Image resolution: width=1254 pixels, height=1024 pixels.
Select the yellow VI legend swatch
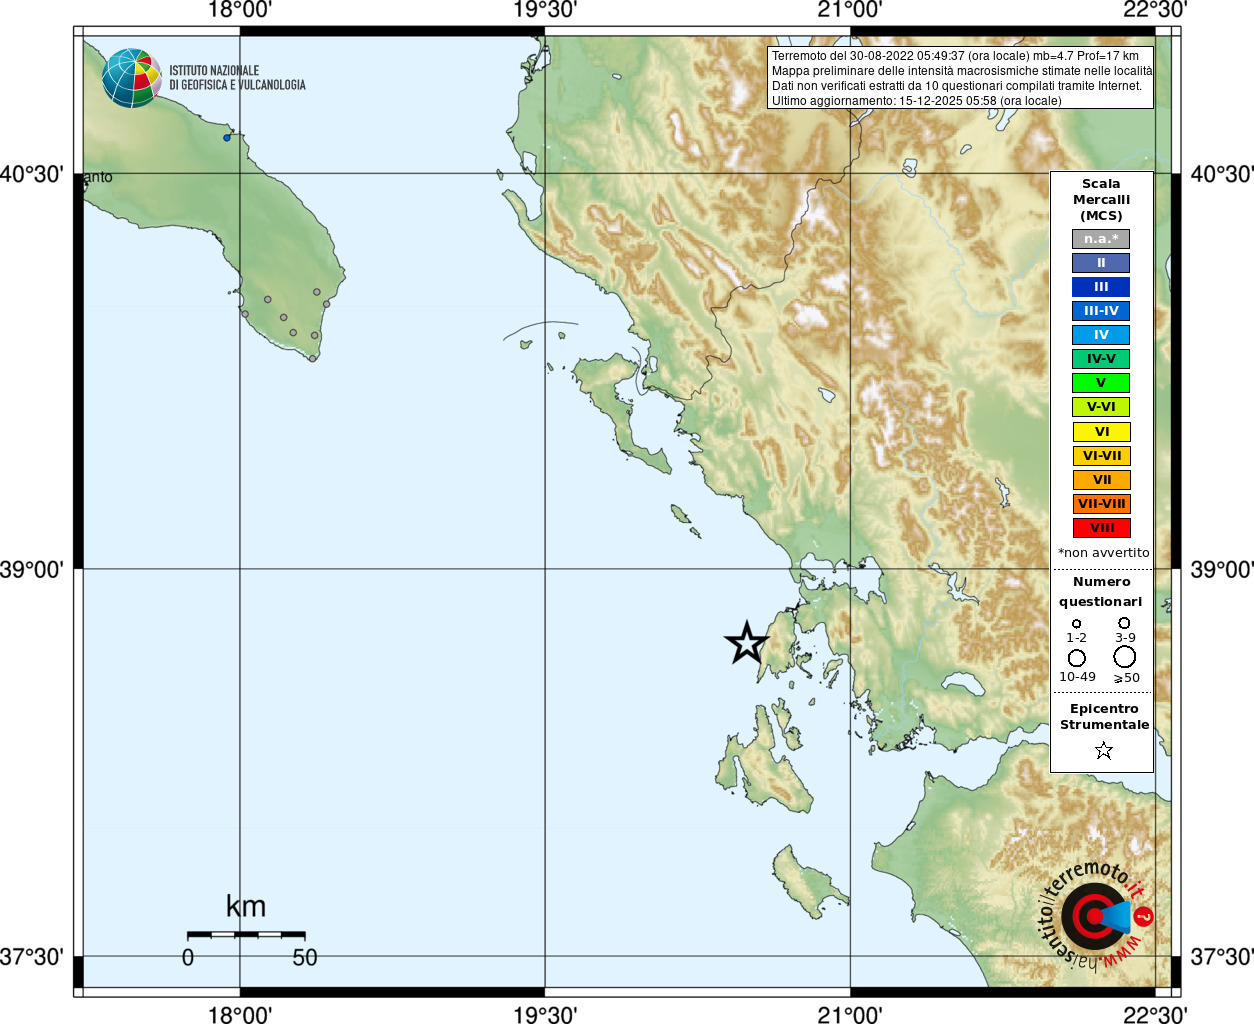pos(1101,432)
